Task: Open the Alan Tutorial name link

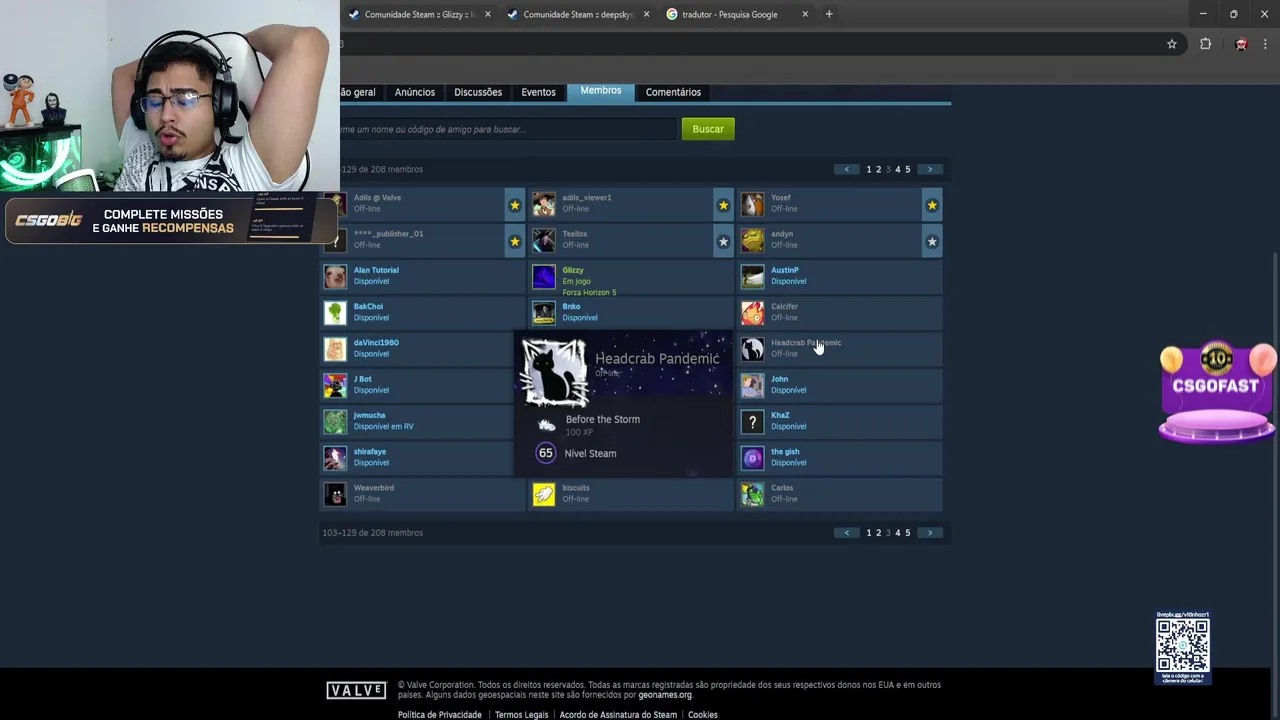Action: [x=376, y=270]
